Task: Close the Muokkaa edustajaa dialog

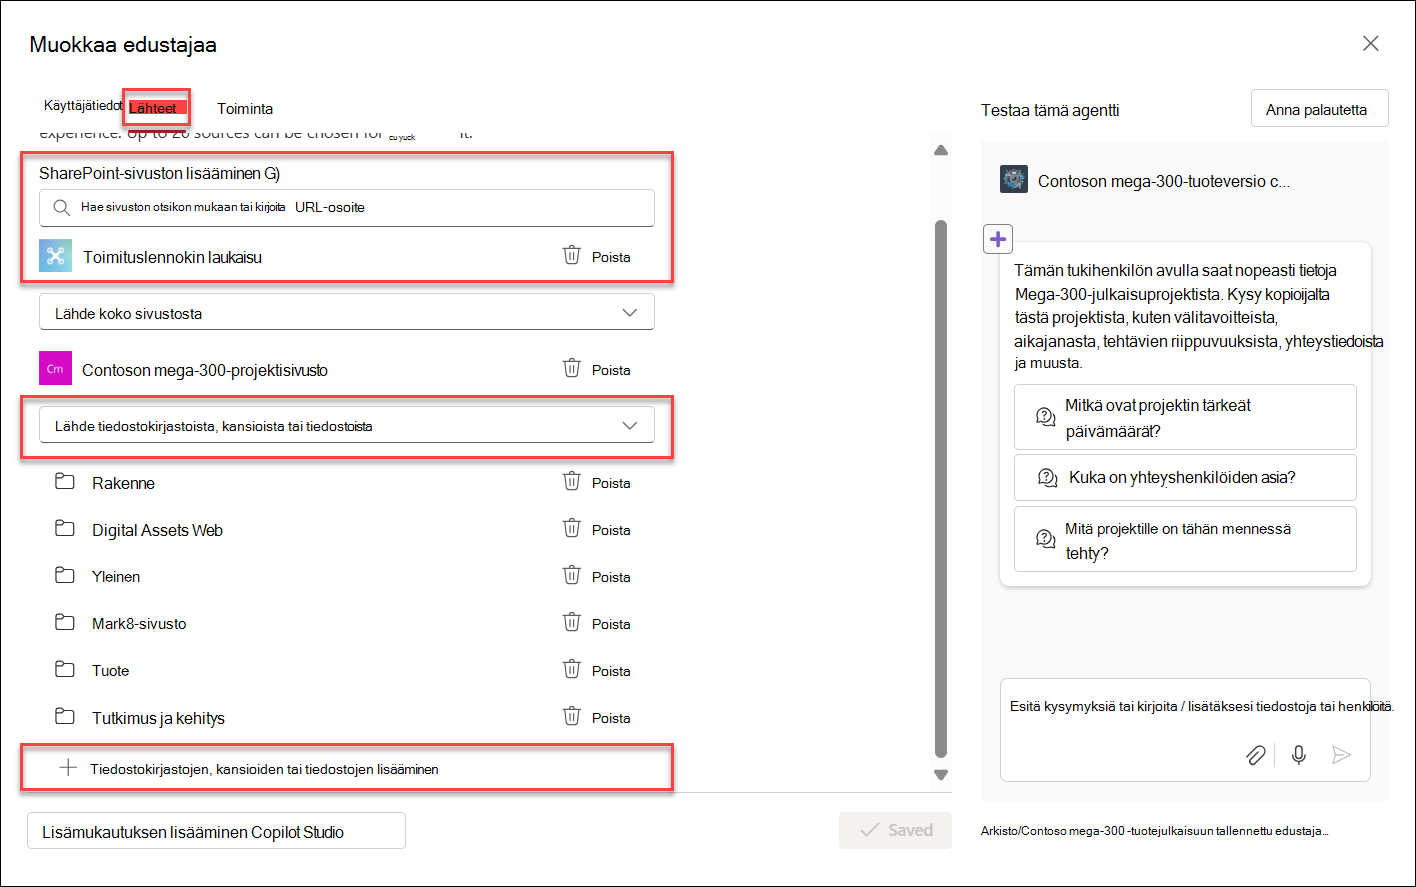Action: tap(1371, 43)
